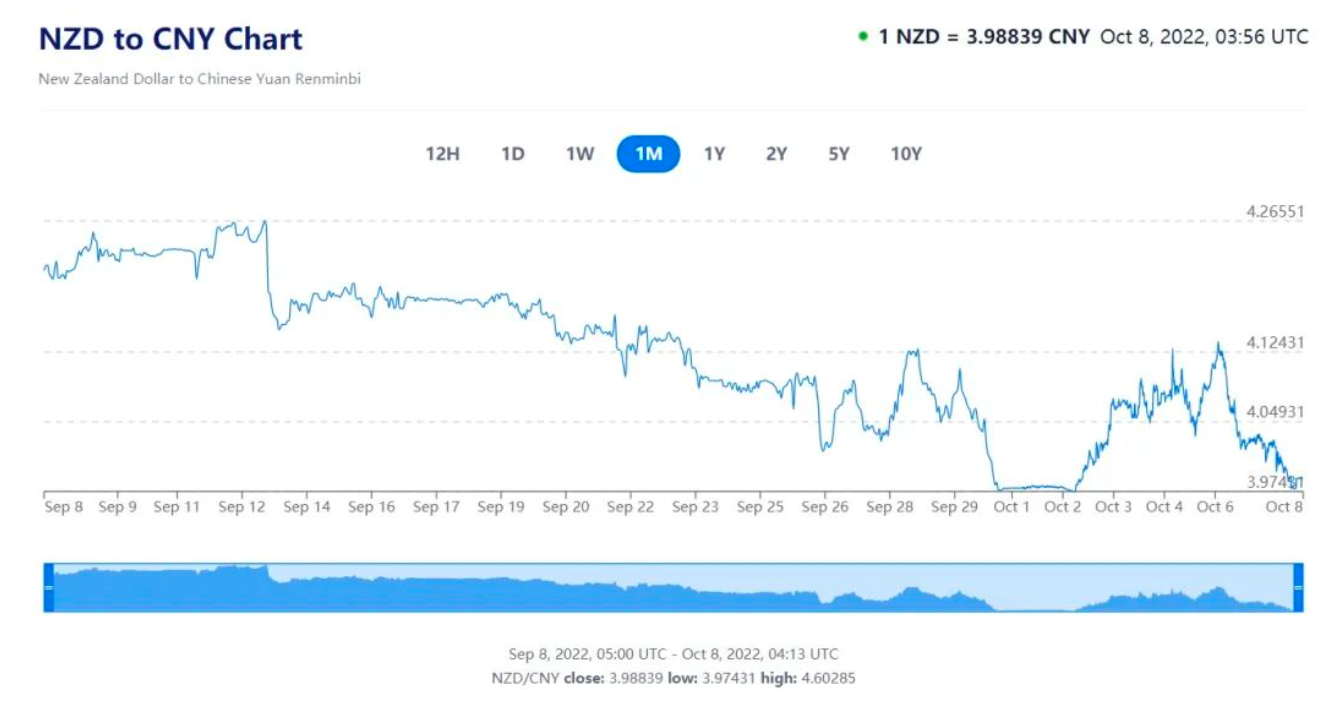
Task: Switch chart to 1D range
Action: point(513,154)
